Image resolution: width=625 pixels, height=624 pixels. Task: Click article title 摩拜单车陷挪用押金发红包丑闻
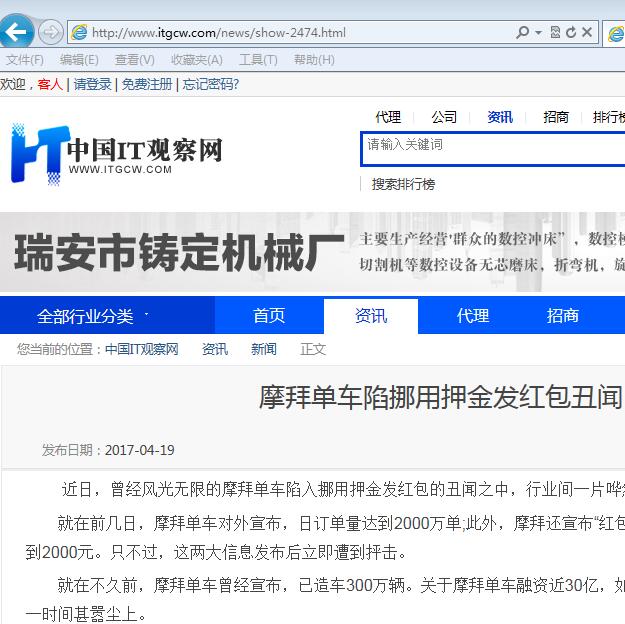pos(441,398)
